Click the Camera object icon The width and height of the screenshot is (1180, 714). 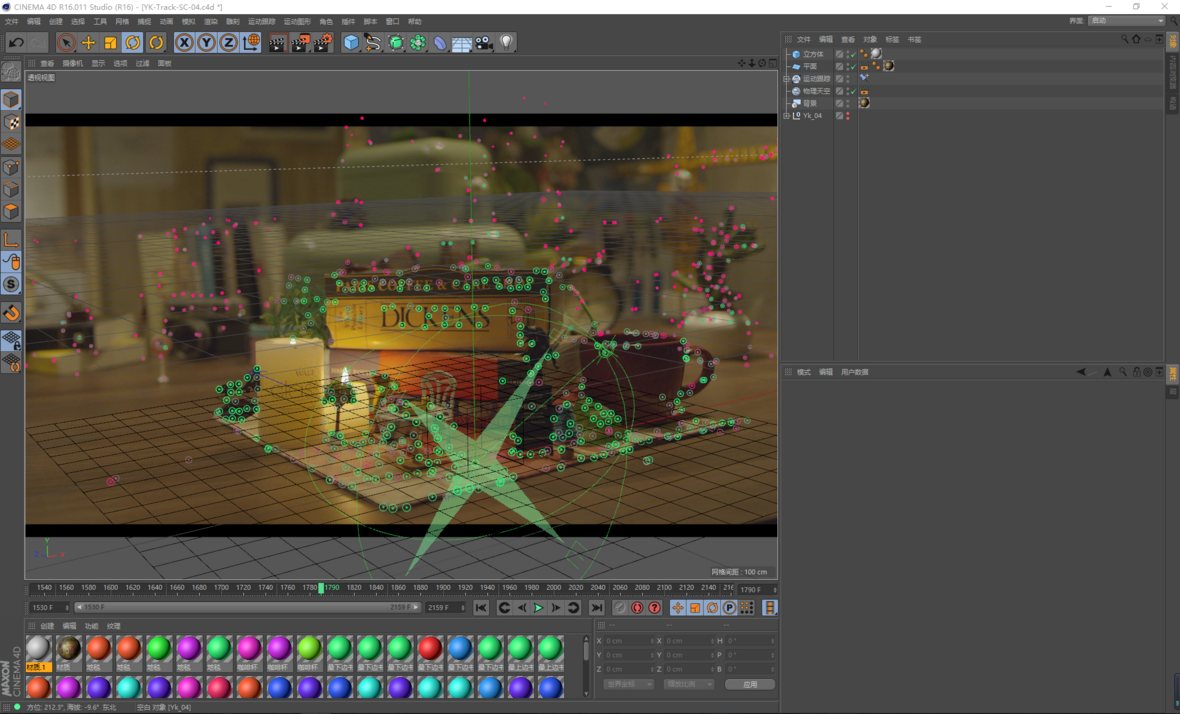pyautogui.click(x=484, y=42)
